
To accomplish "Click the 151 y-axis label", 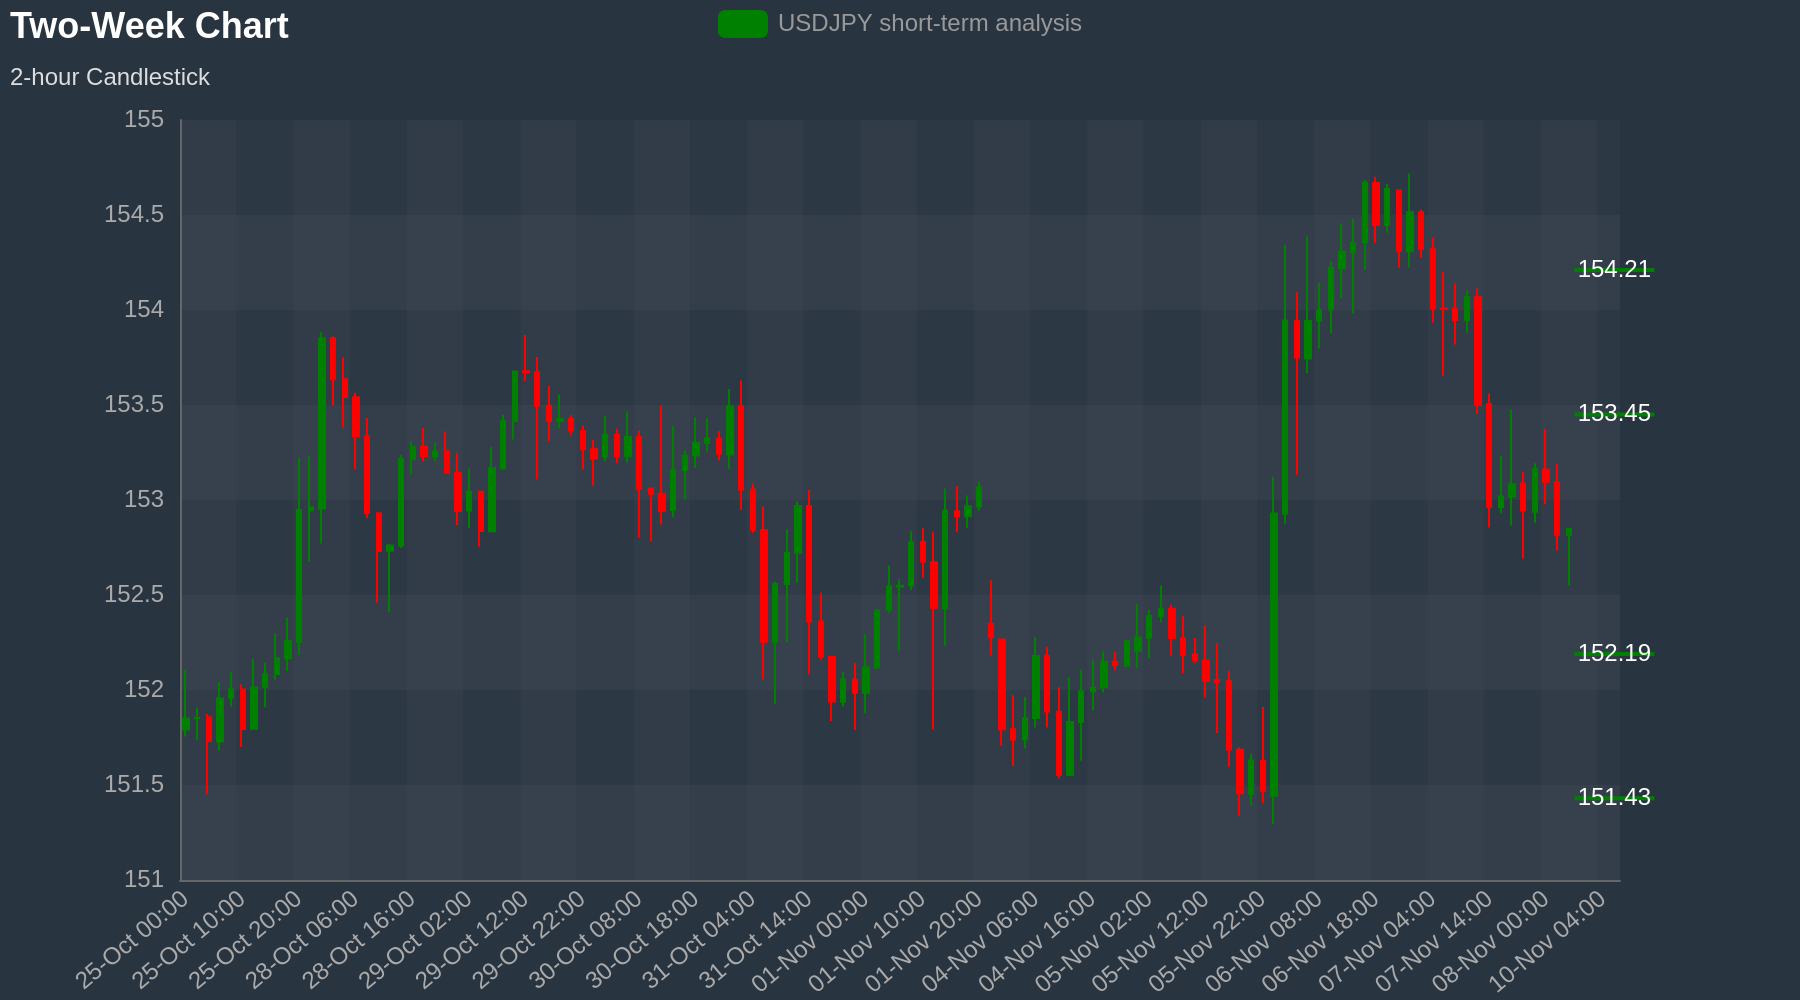I will click(x=144, y=880).
